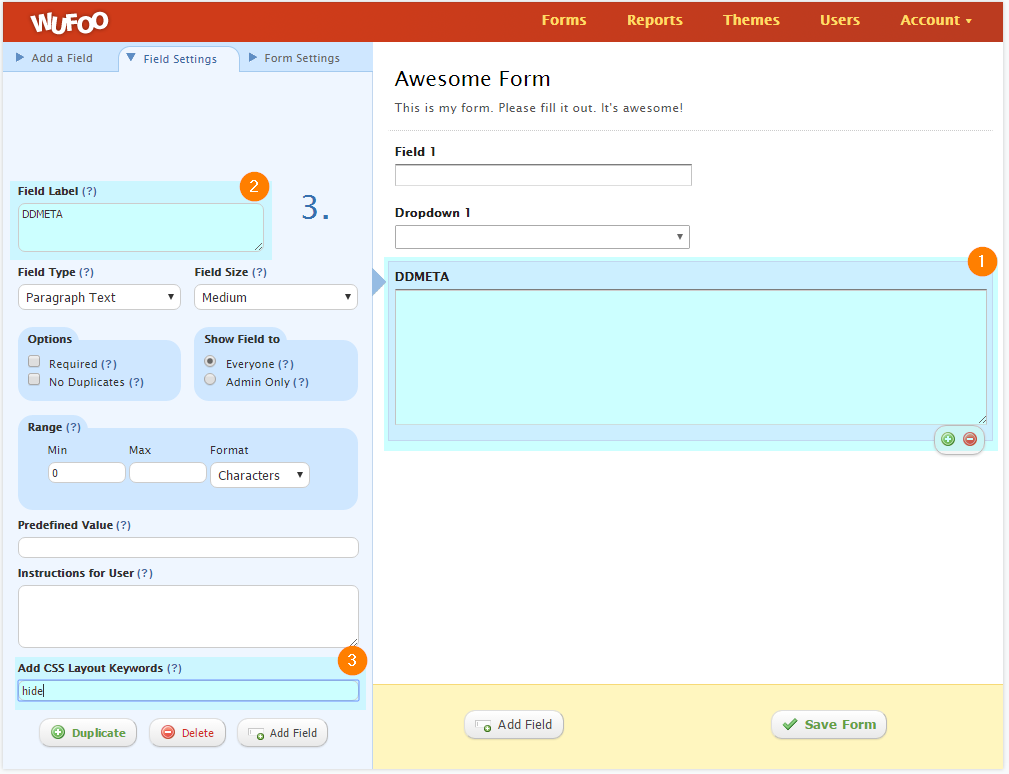1009x774 pixels.
Task: Enable the Required checkbox
Action: click(x=34, y=362)
